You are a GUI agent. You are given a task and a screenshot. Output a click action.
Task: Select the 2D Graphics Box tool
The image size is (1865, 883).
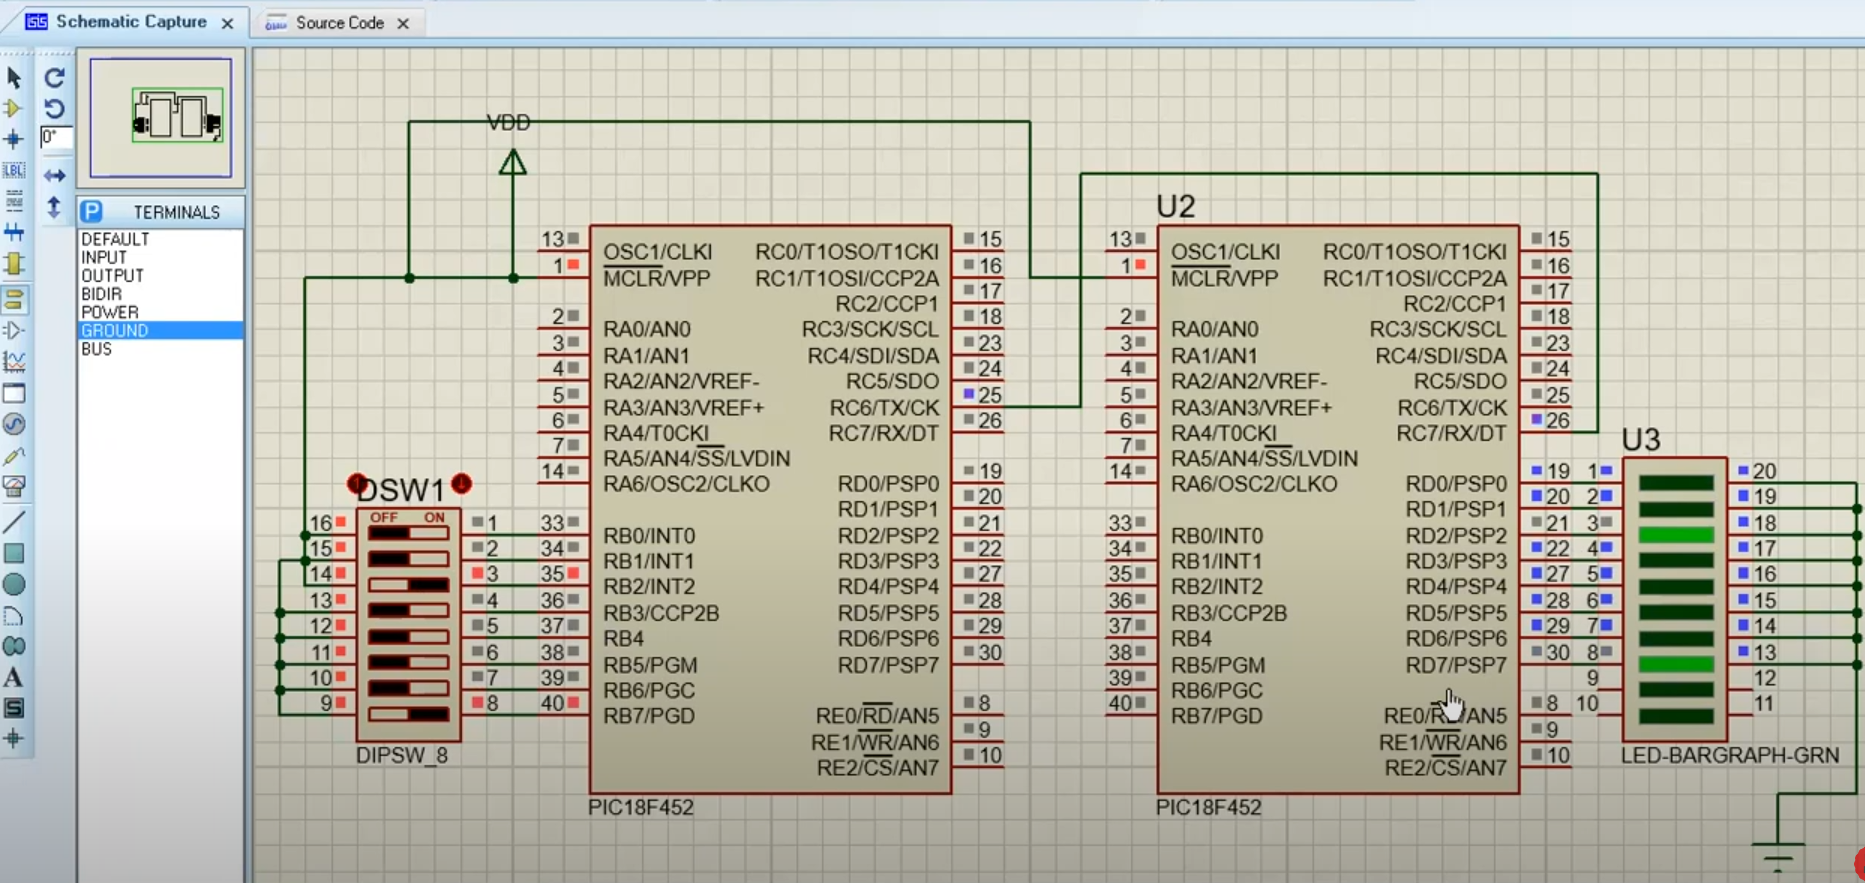click(x=14, y=553)
